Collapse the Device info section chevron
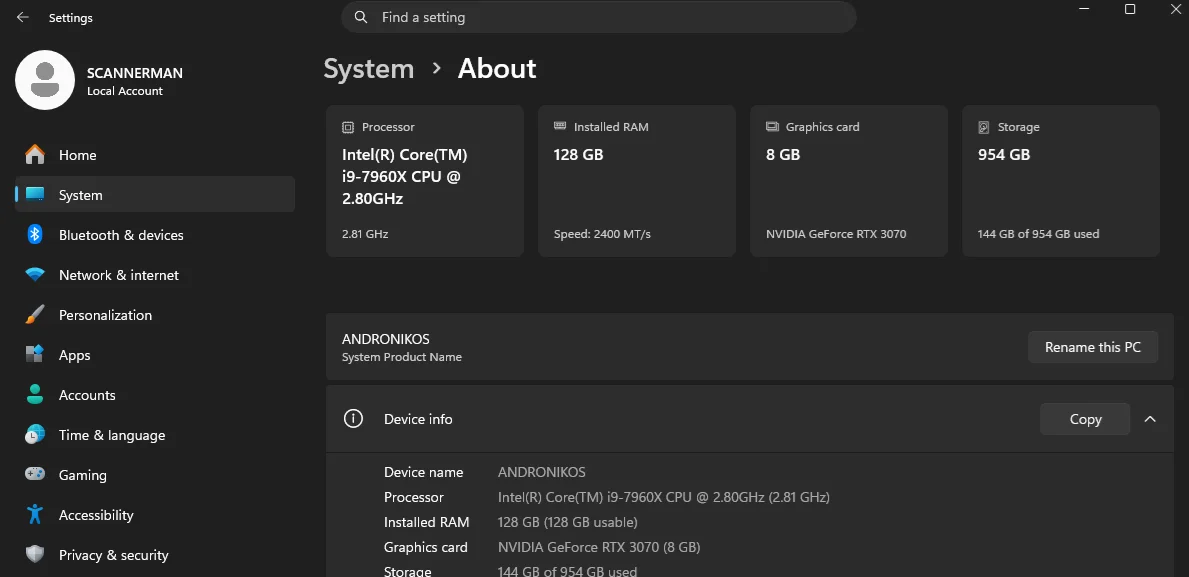This screenshot has width=1189, height=577. 1150,419
